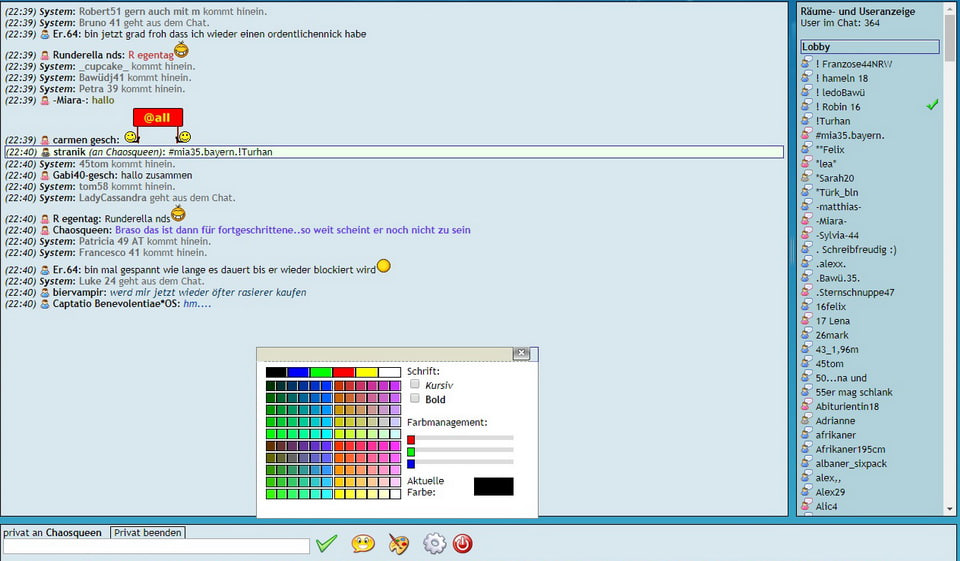Image resolution: width=960 pixels, height=561 pixels.
Task: Click the blue Farbmanagement slider
Action: [465, 463]
